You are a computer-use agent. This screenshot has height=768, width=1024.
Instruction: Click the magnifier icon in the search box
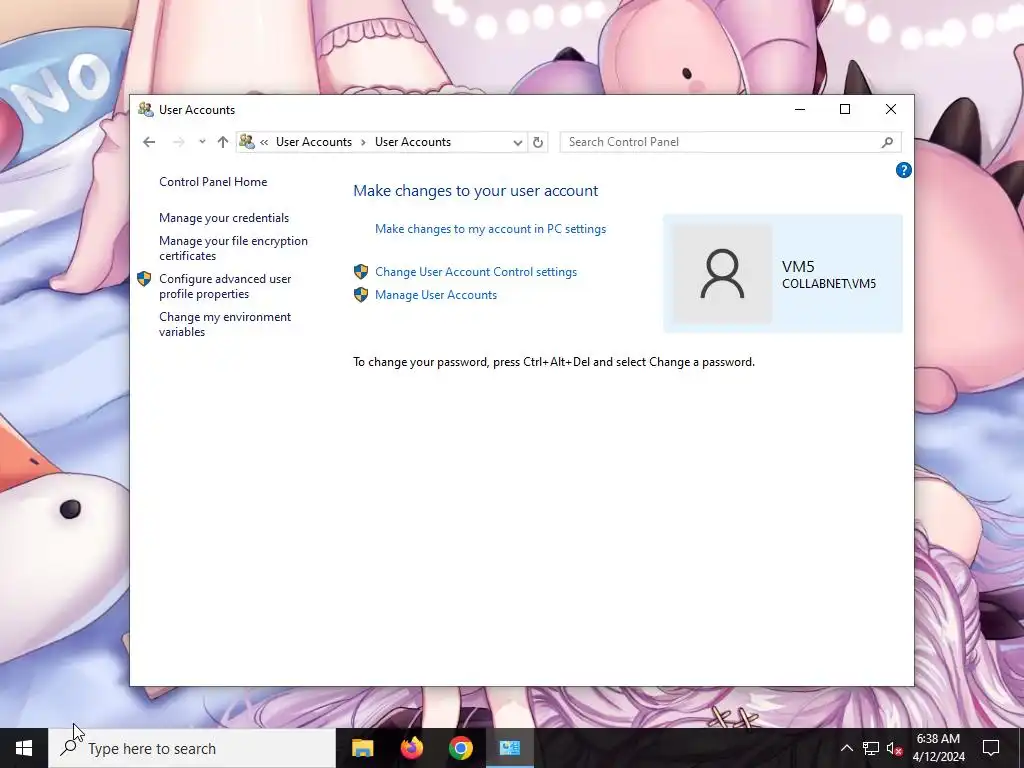(x=887, y=142)
